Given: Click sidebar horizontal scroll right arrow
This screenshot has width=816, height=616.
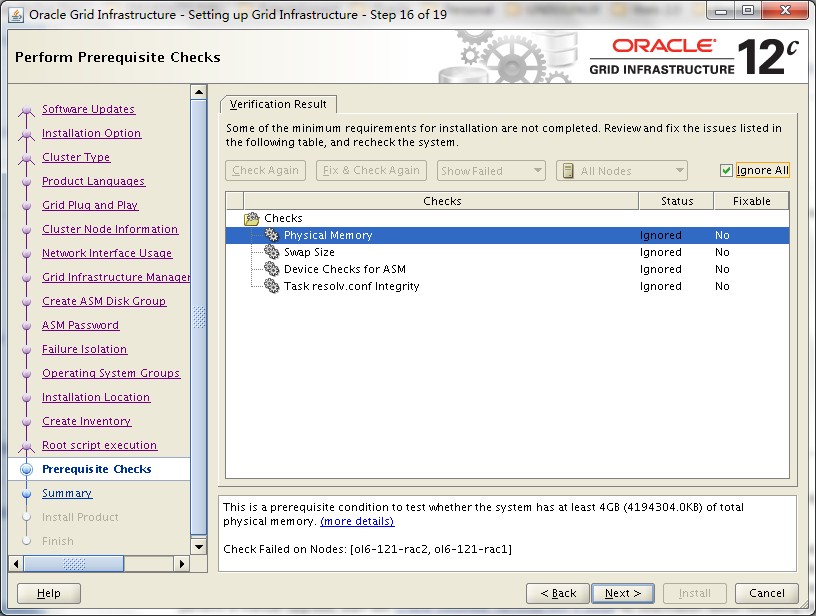Looking at the screenshot, I should click(182, 563).
